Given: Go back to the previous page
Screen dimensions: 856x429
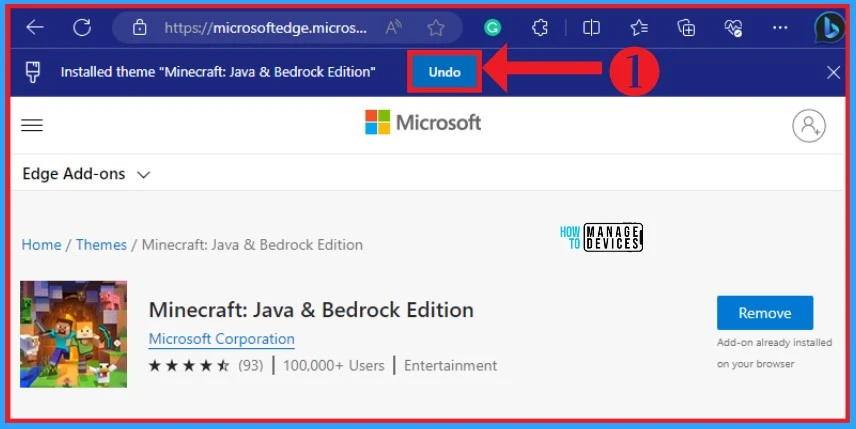Looking at the screenshot, I should coord(35,27).
